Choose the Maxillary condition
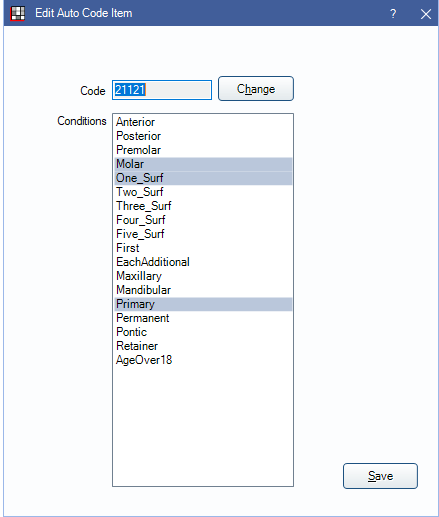Viewport: 439px width, 517px height. [x=203, y=276]
